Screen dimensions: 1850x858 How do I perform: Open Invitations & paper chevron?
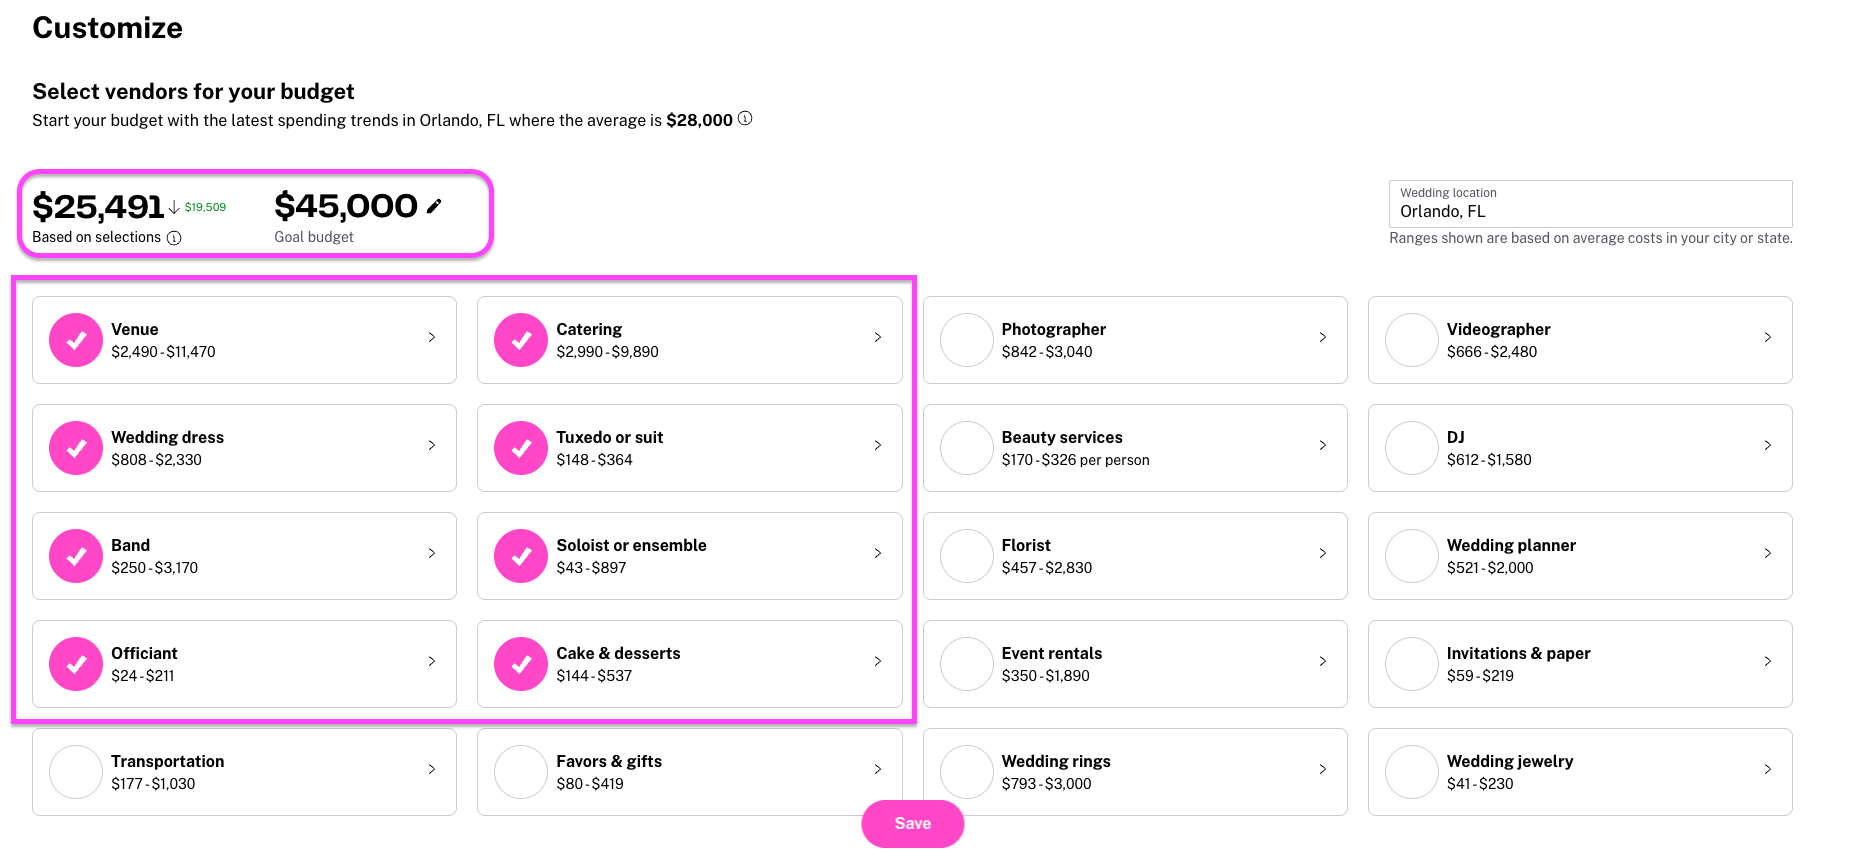[x=1768, y=661]
